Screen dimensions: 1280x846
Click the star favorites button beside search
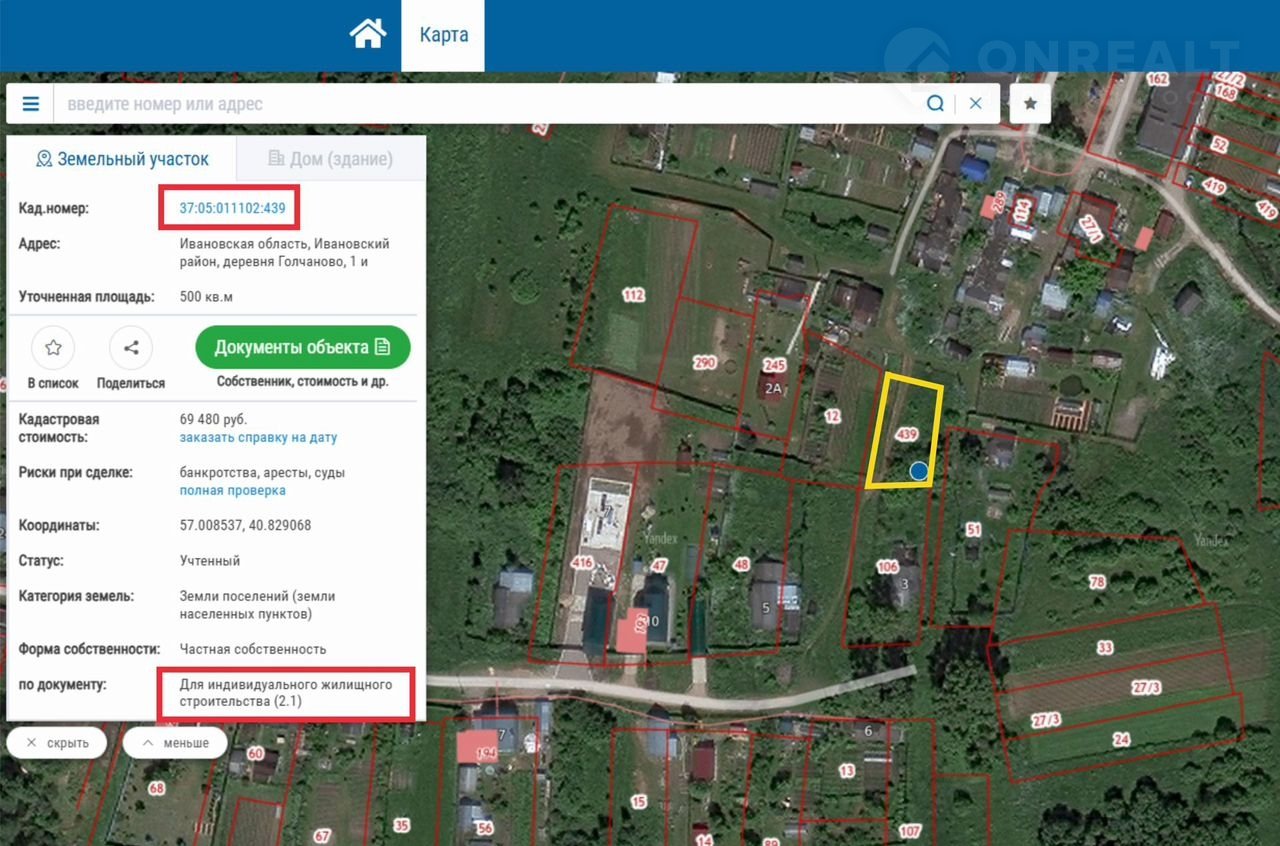(1030, 104)
